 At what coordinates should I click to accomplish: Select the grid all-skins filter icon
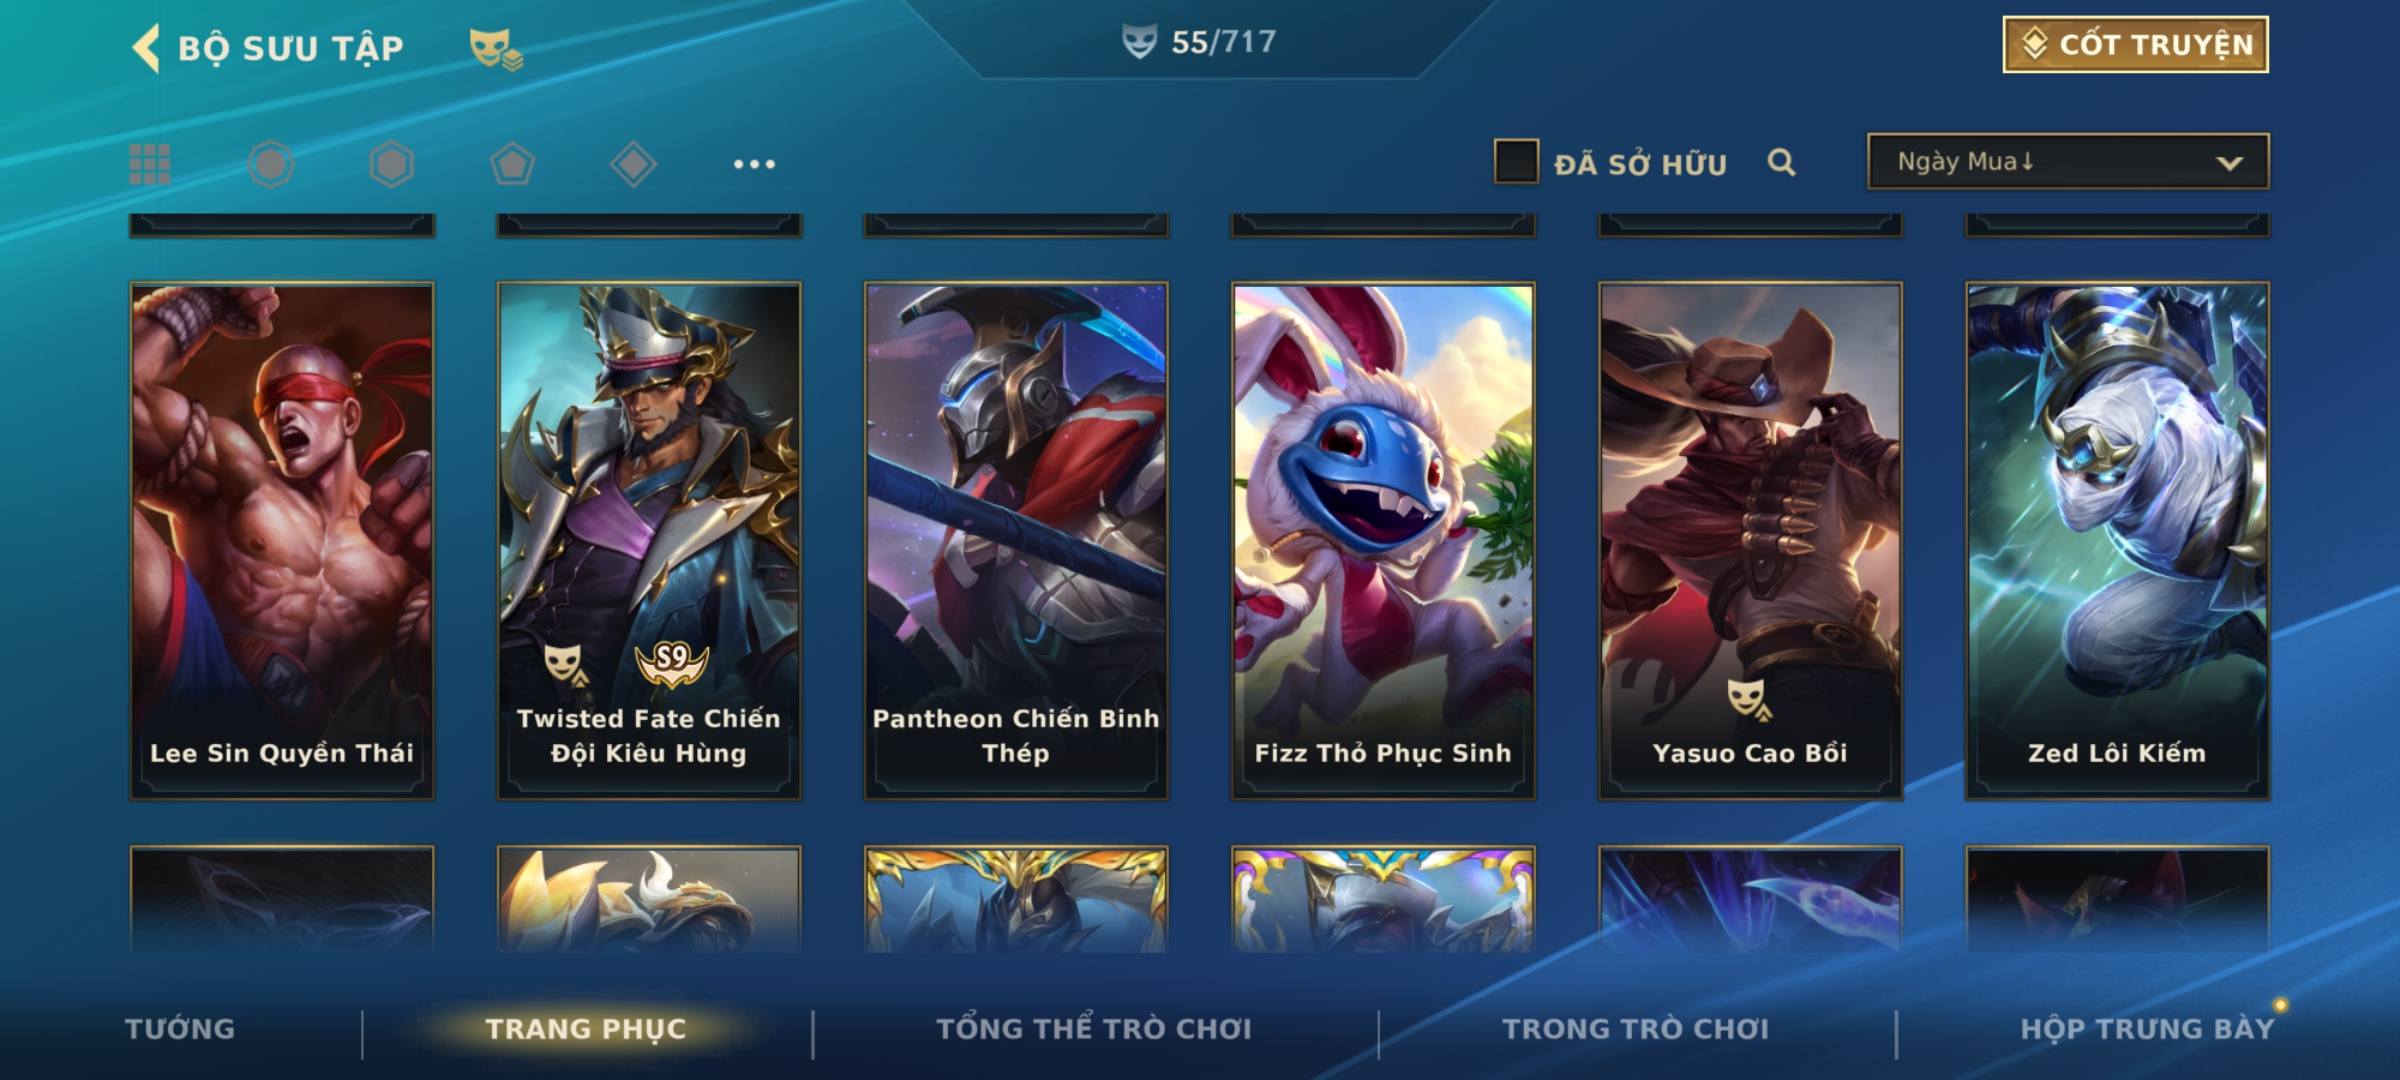tap(150, 164)
